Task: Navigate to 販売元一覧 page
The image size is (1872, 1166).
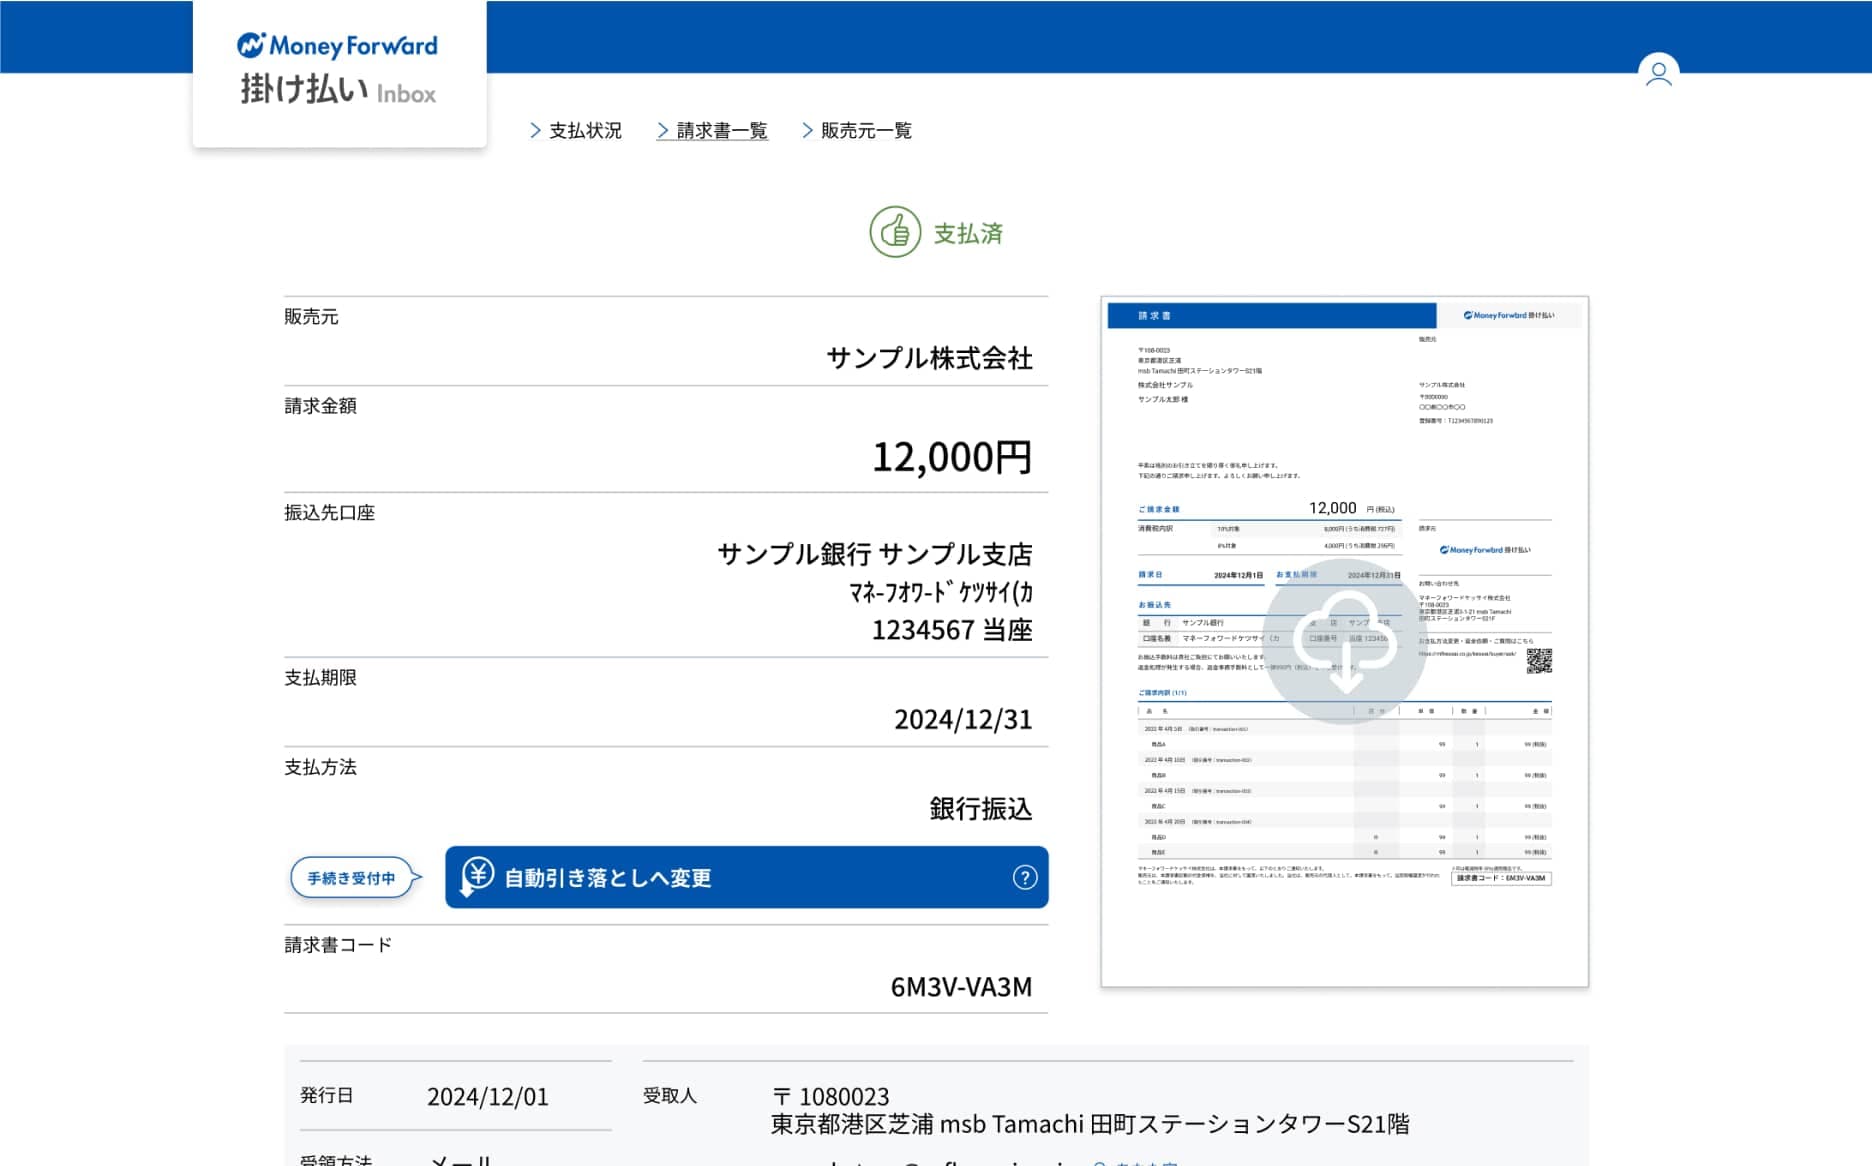Action: (857, 131)
